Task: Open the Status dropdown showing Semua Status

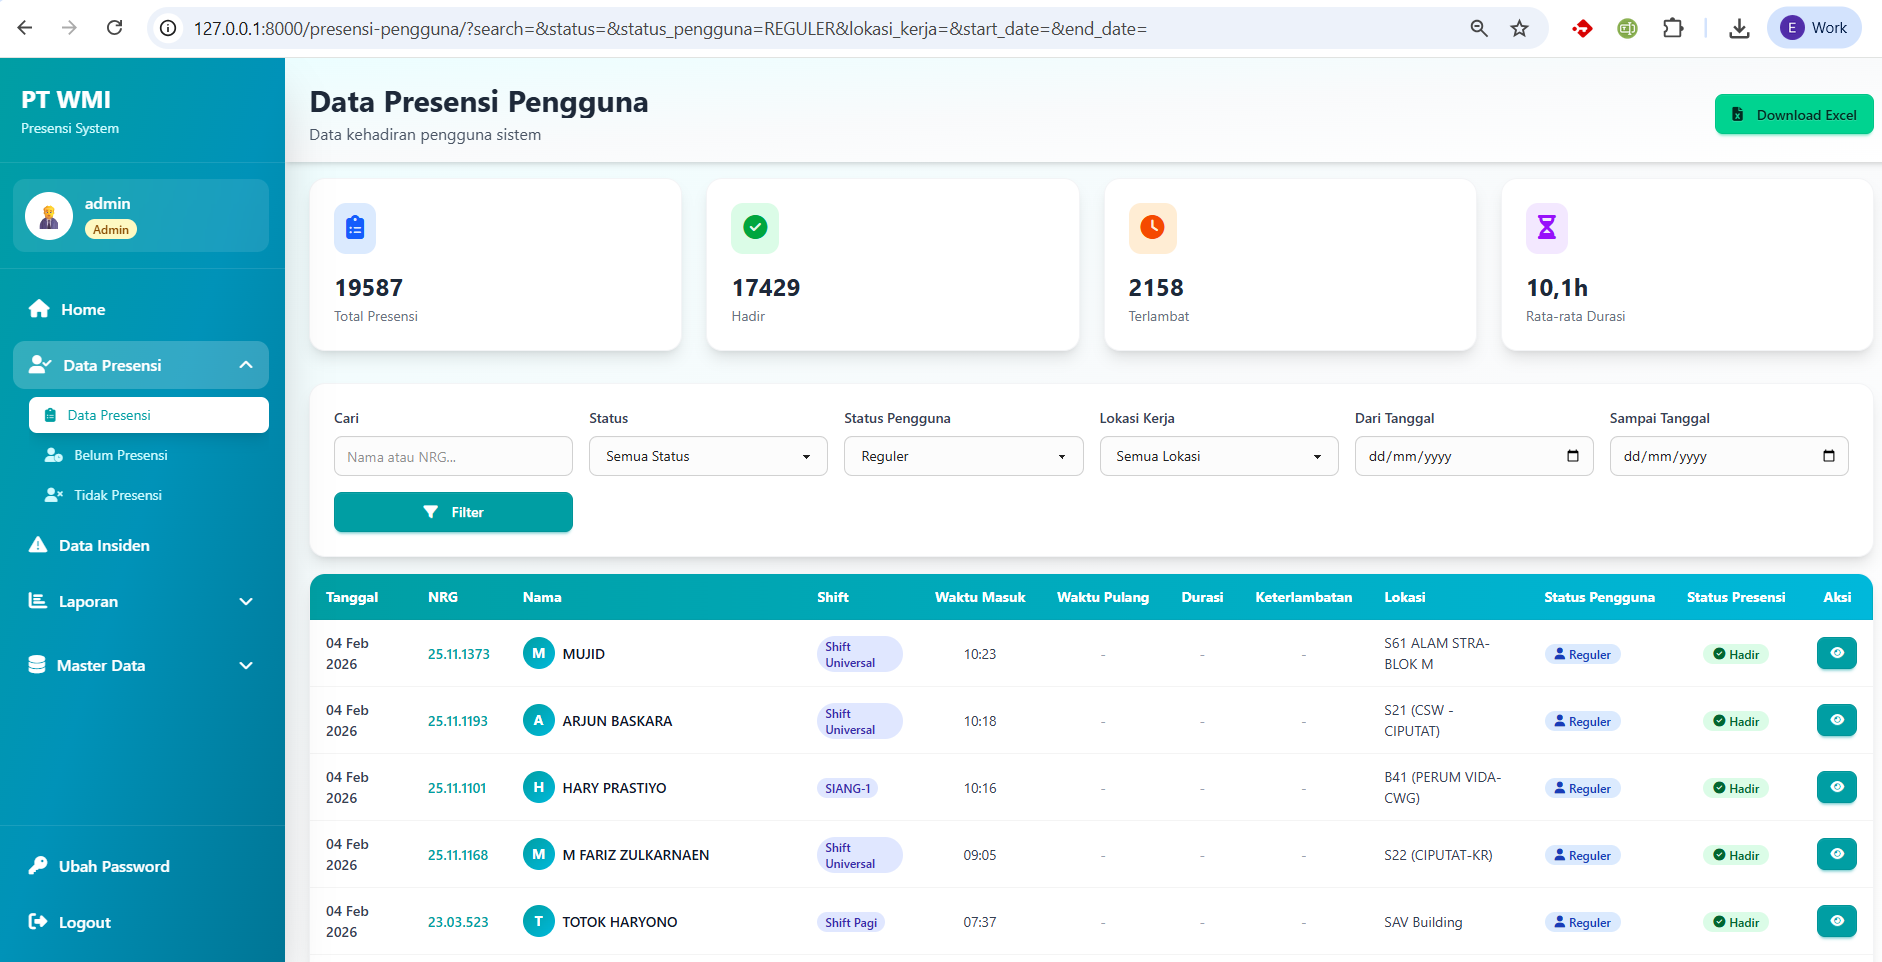Action: [x=708, y=456]
